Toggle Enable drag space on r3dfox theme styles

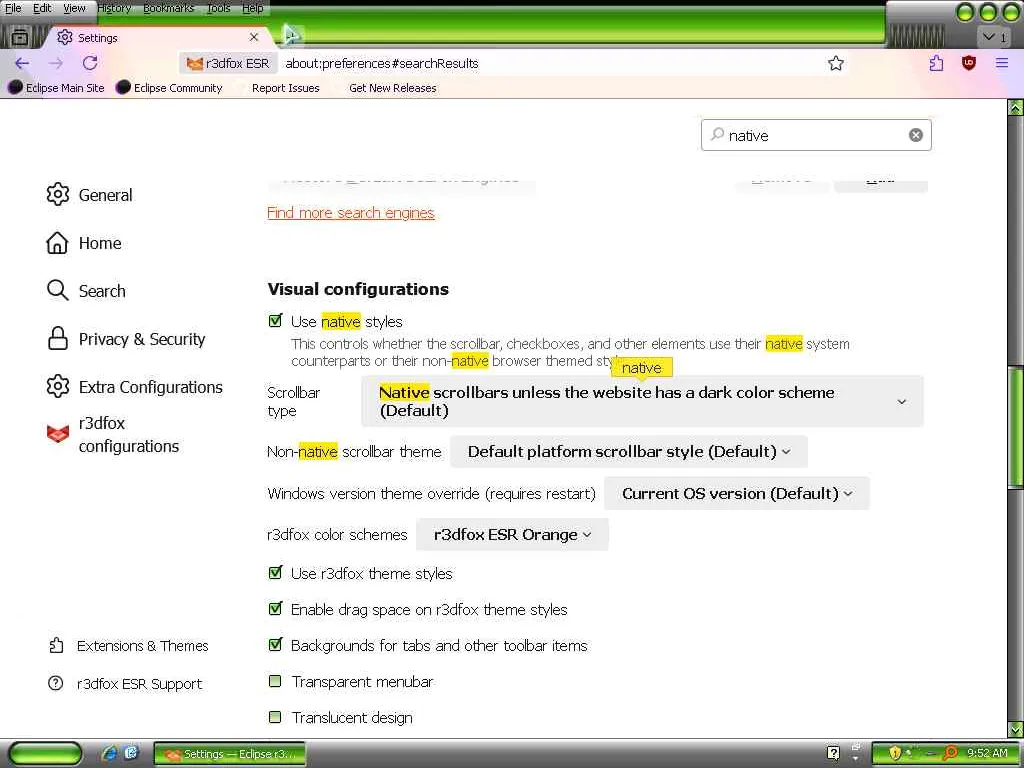click(276, 609)
